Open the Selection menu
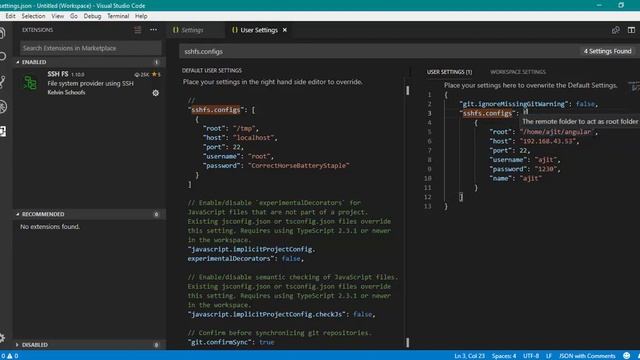 click(x=33, y=16)
